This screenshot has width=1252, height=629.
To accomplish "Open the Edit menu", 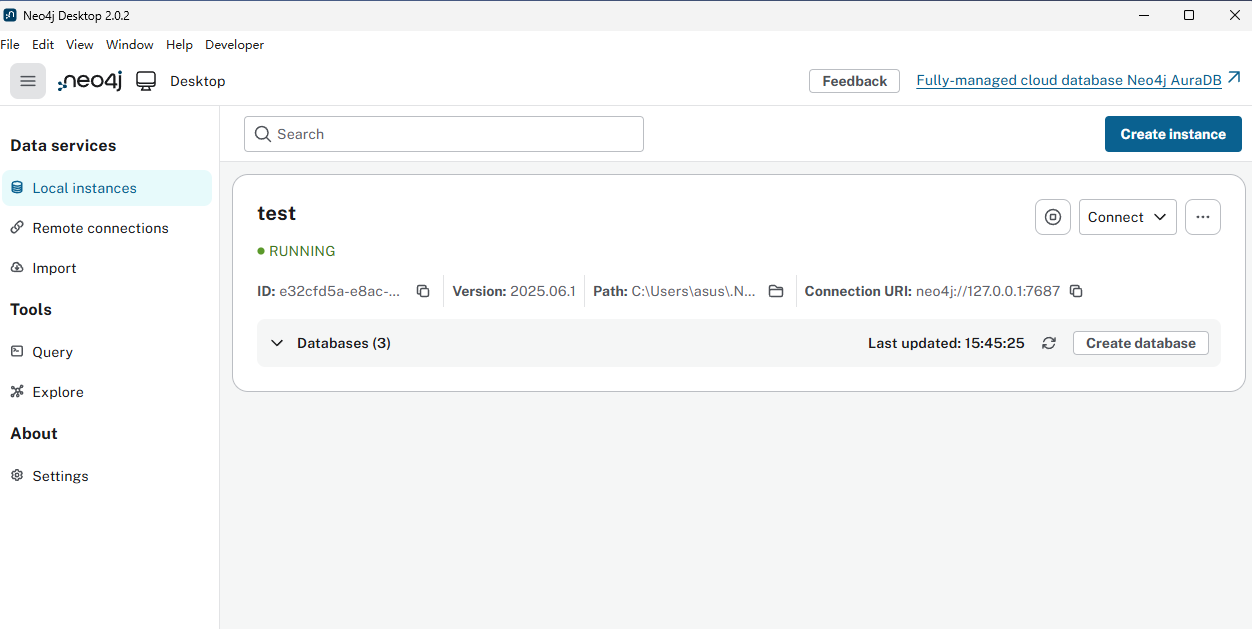I will pyautogui.click(x=43, y=45).
